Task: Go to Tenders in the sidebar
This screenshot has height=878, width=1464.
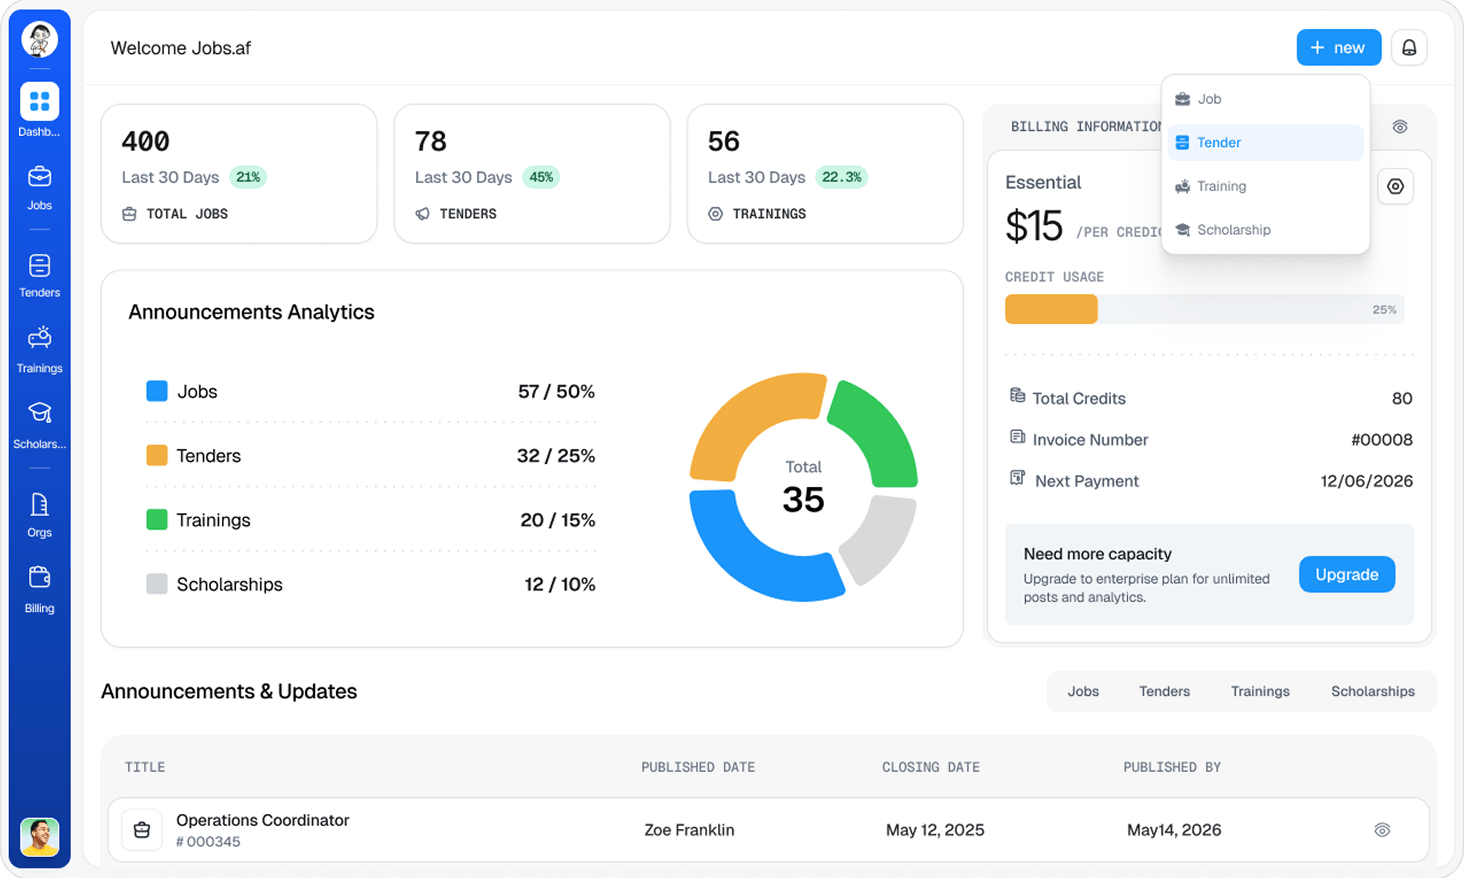Action: [39, 275]
